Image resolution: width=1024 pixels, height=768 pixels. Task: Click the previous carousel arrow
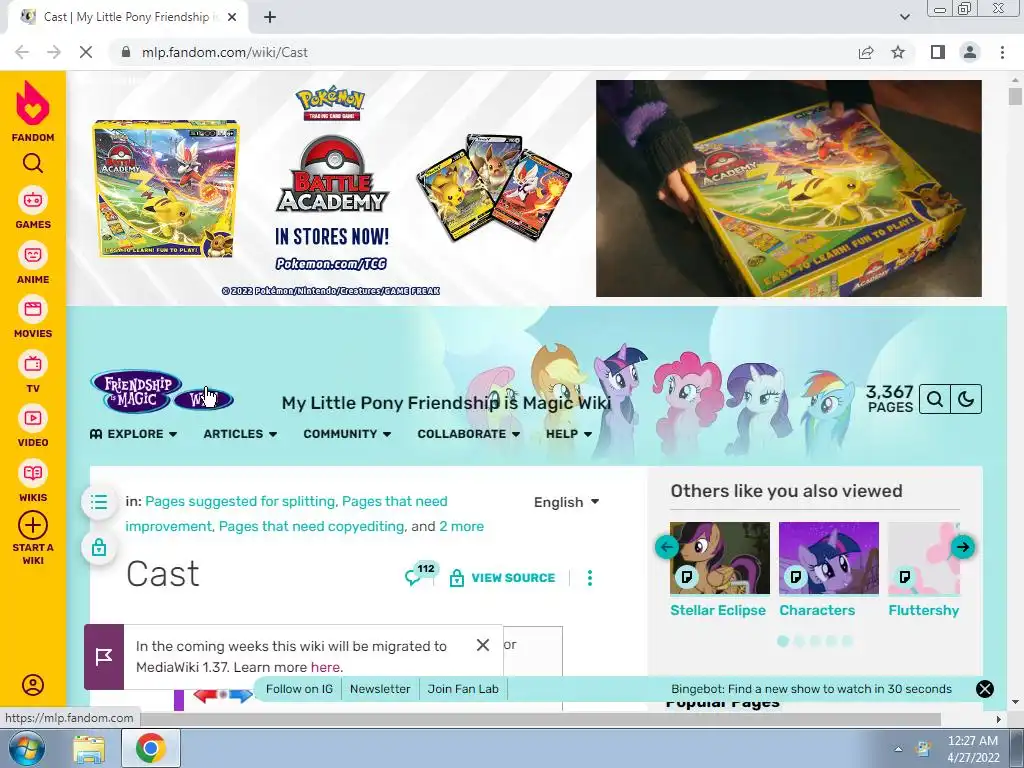(667, 547)
